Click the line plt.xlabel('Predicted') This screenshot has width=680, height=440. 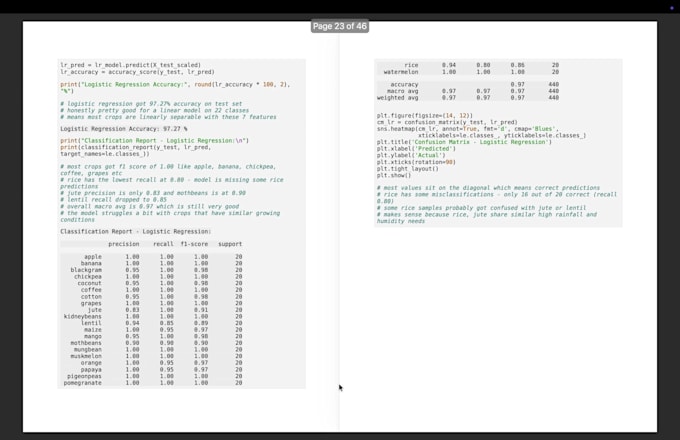(416, 149)
